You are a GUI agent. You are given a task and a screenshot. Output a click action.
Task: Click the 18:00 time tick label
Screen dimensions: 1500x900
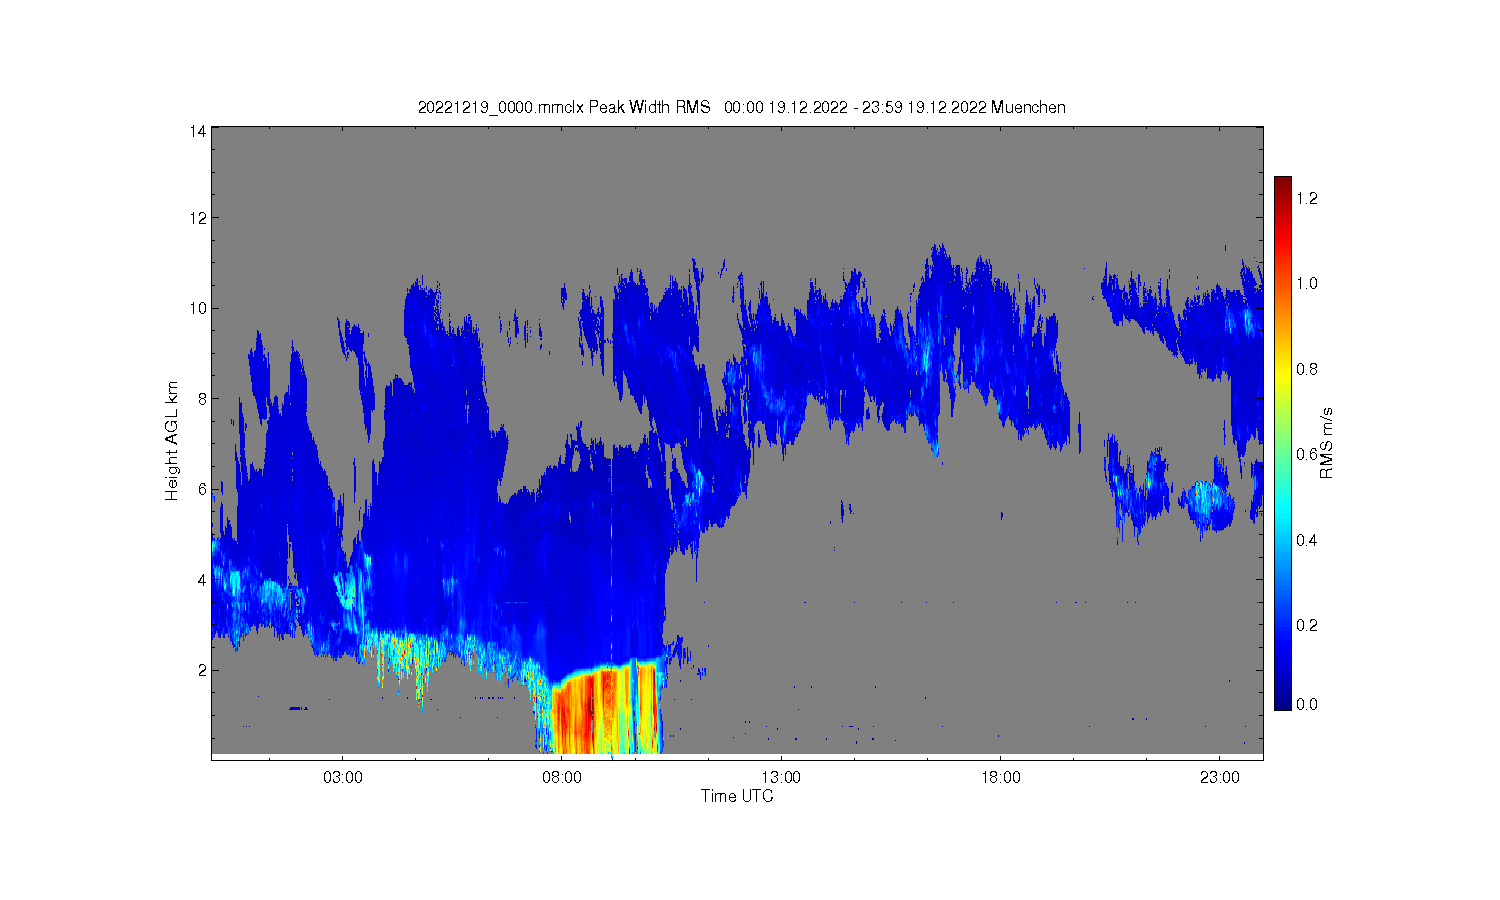tap(1001, 777)
